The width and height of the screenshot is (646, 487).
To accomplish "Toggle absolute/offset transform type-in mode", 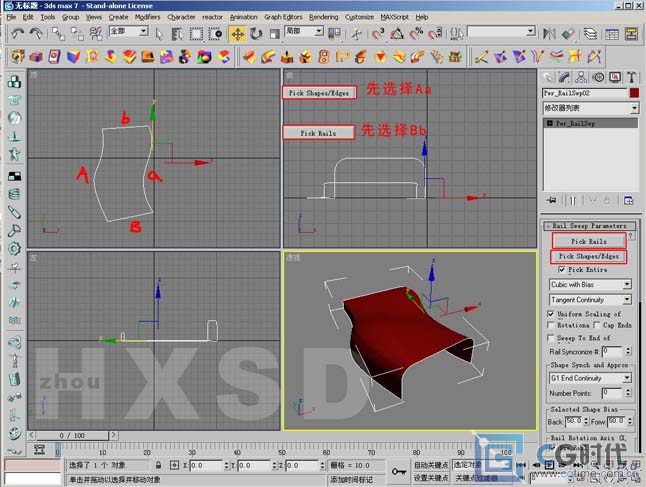I will click(x=174, y=465).
